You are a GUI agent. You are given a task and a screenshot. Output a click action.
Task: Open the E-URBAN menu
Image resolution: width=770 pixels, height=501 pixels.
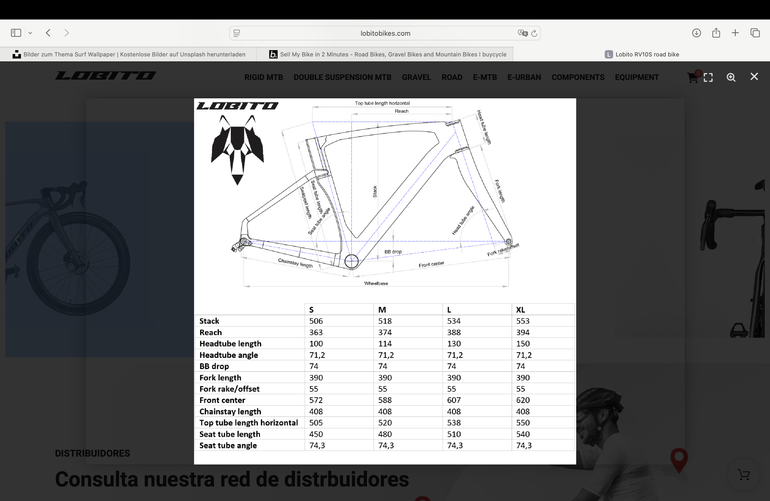point(524,78)
